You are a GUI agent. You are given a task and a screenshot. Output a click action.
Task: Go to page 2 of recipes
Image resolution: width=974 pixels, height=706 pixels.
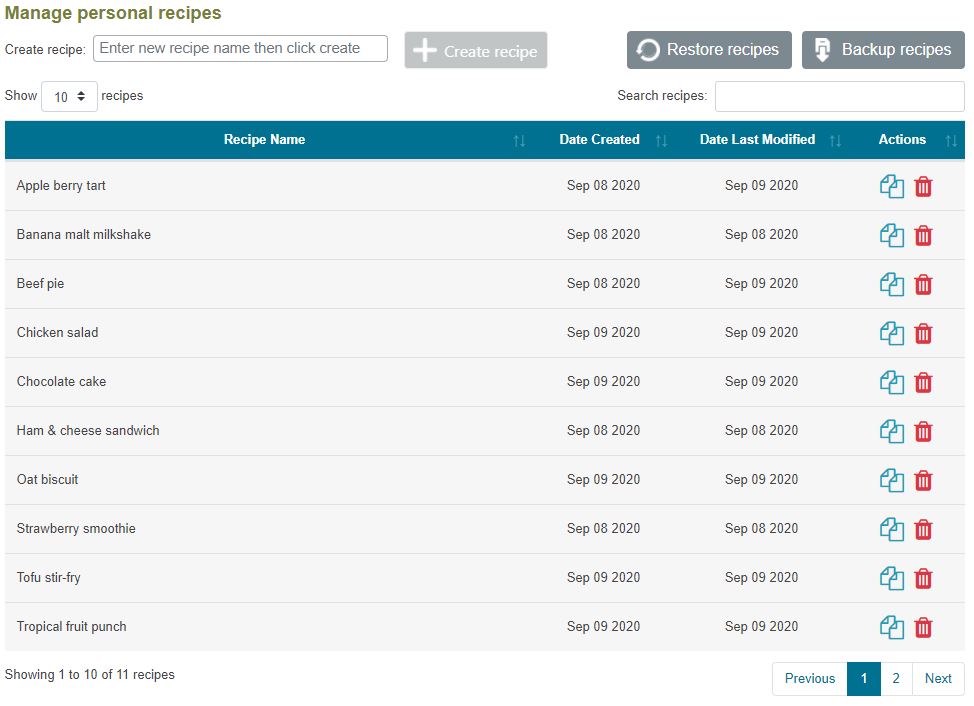pos(896,679)
